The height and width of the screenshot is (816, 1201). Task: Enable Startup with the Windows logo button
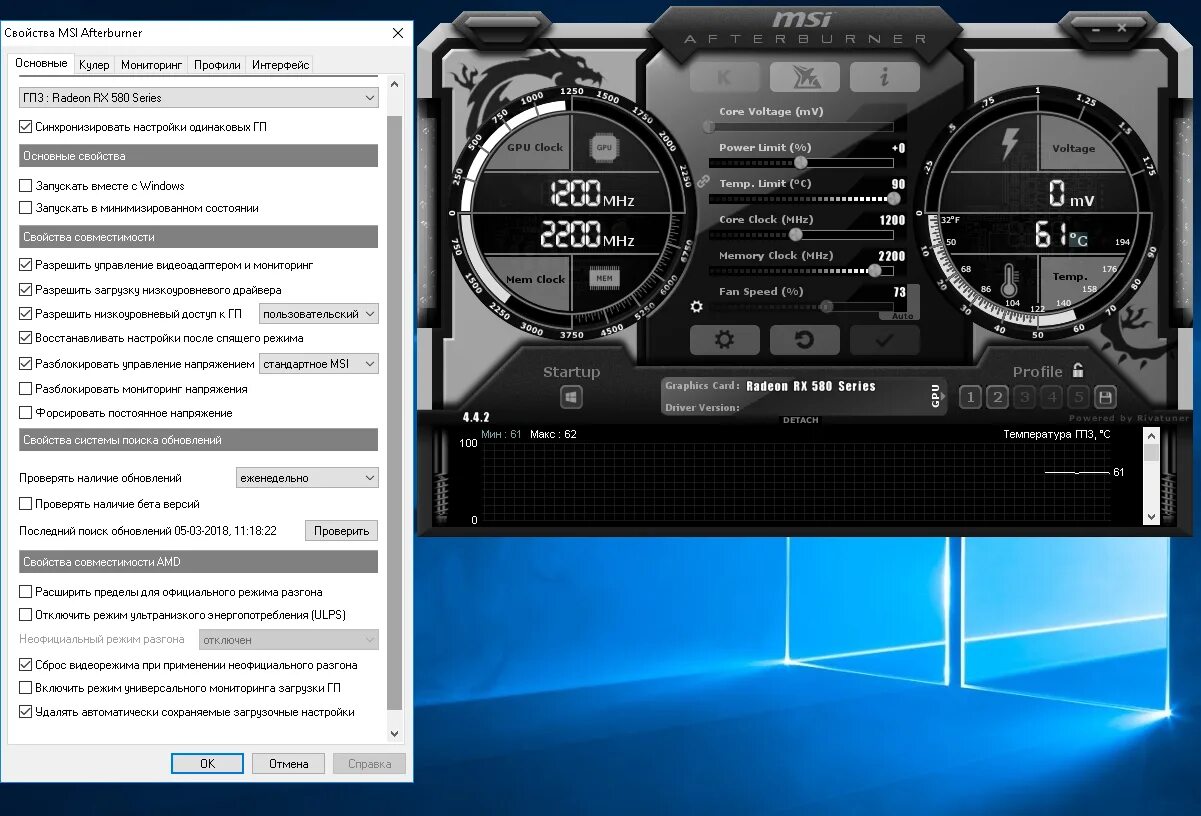(x=571, y=397)
